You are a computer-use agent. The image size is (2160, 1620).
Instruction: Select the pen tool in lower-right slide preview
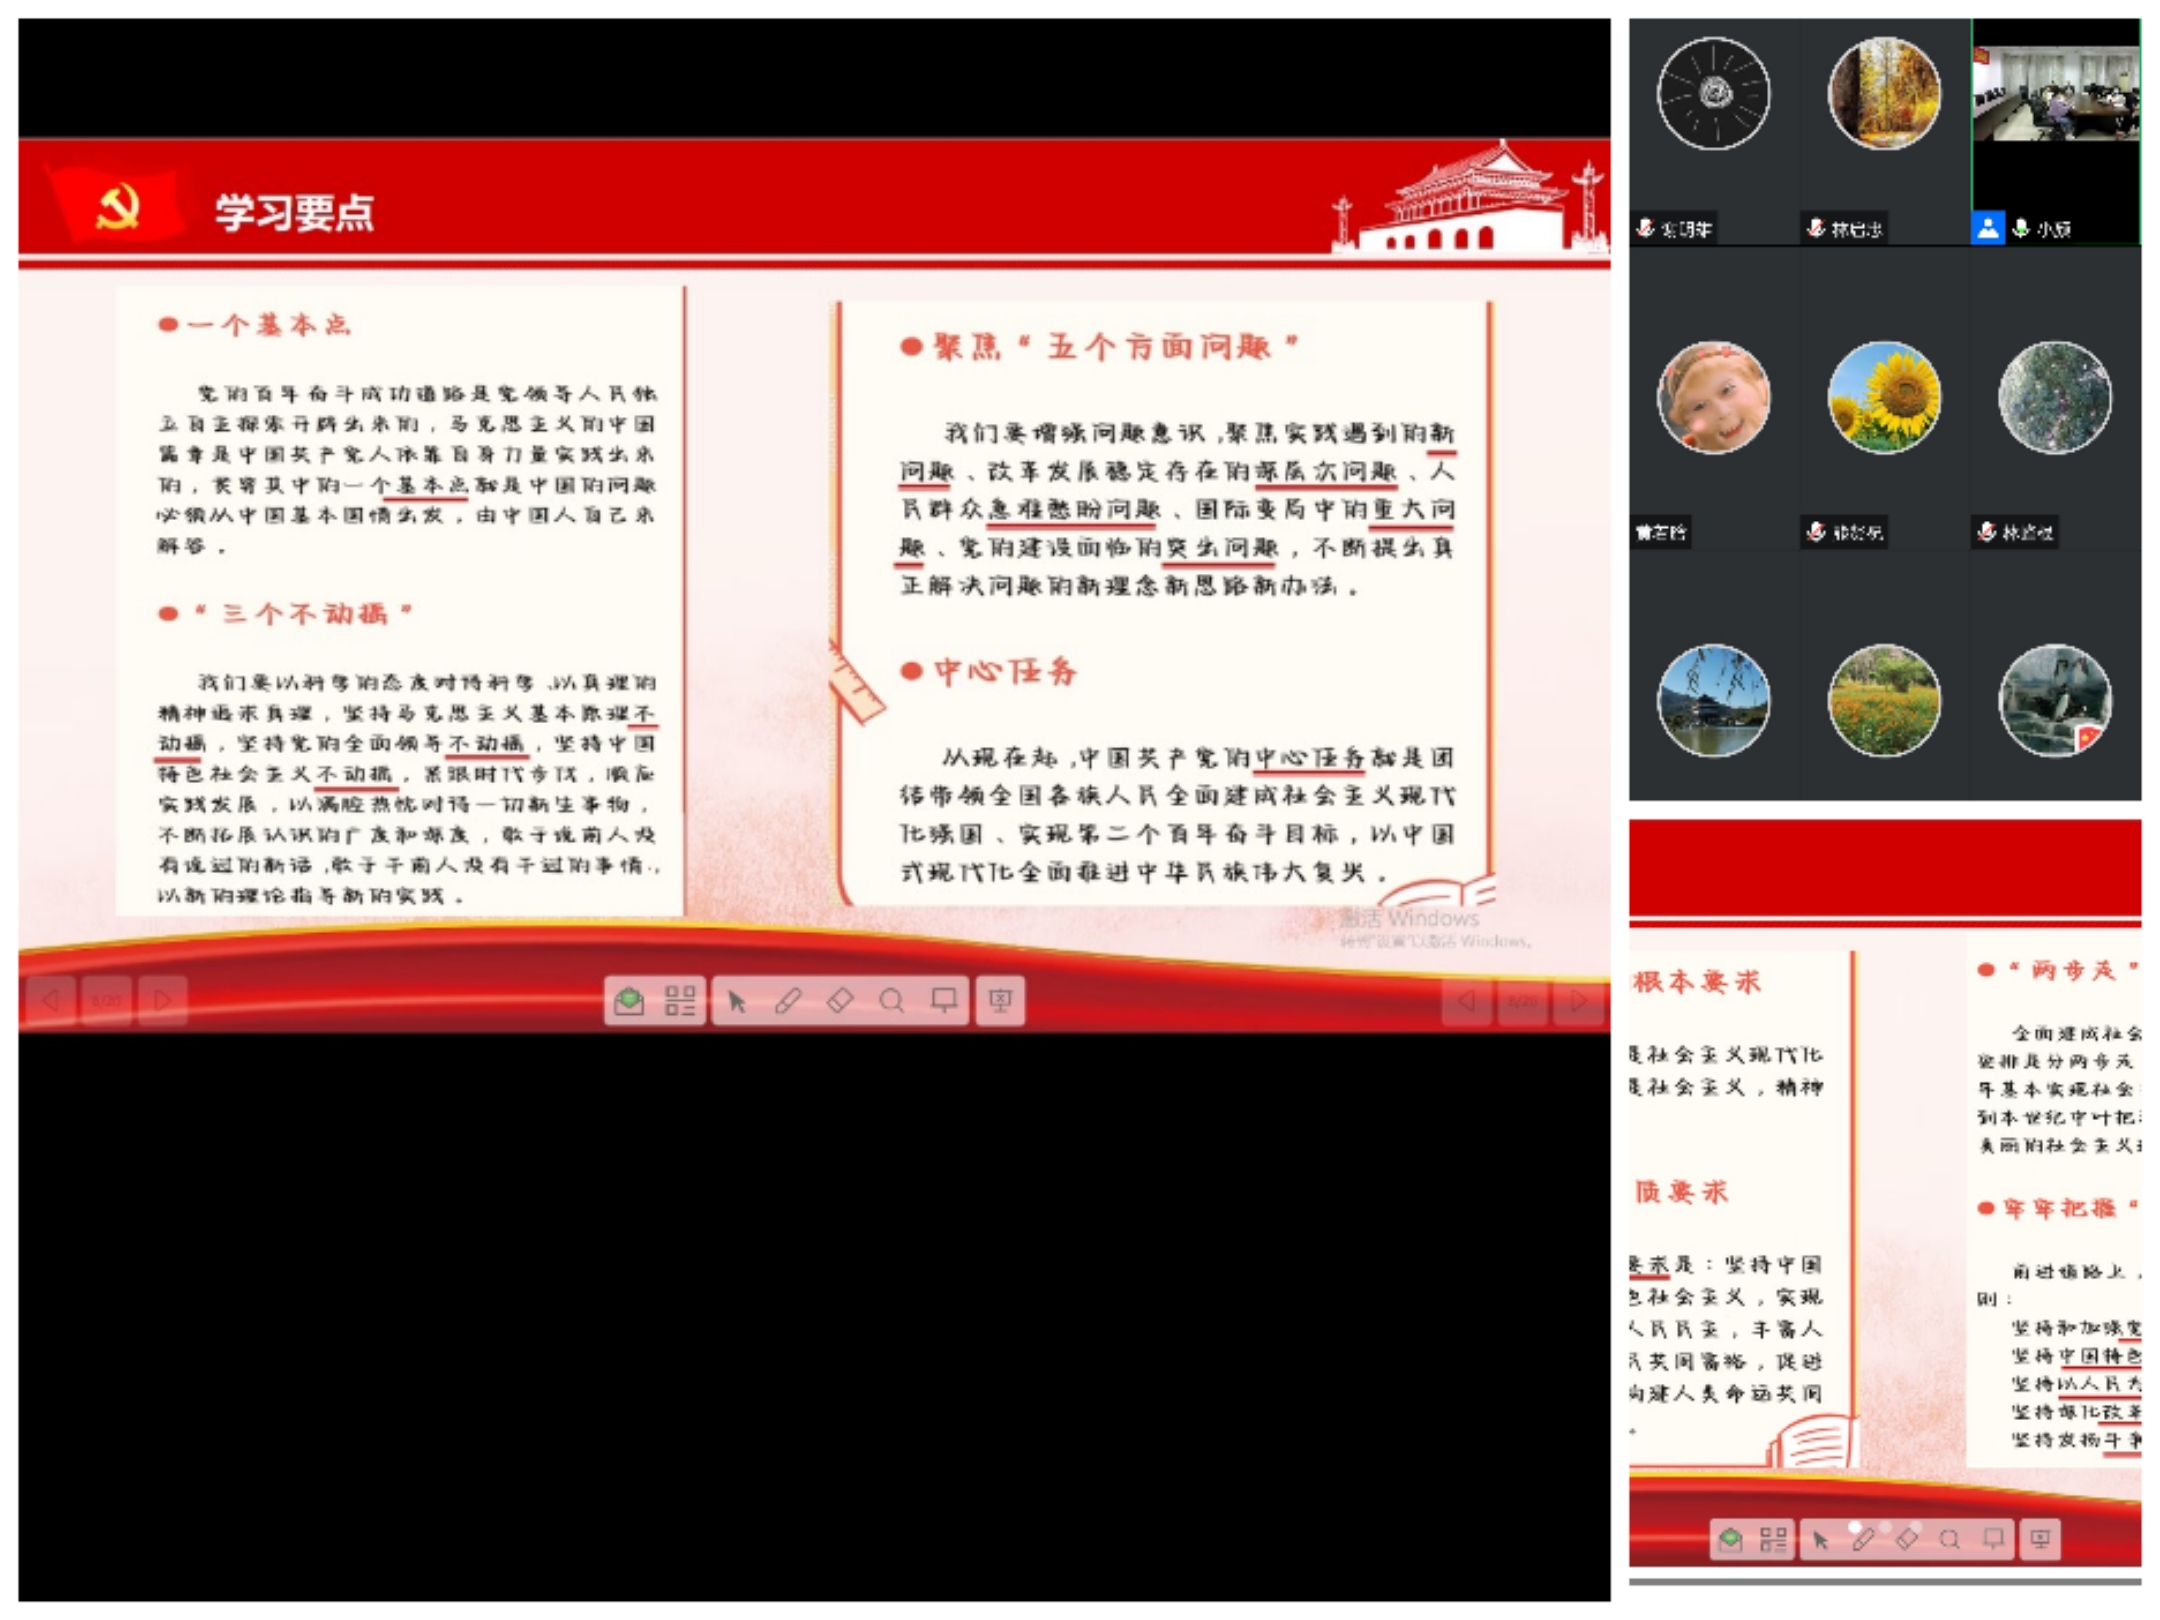coord(1862,1540)
